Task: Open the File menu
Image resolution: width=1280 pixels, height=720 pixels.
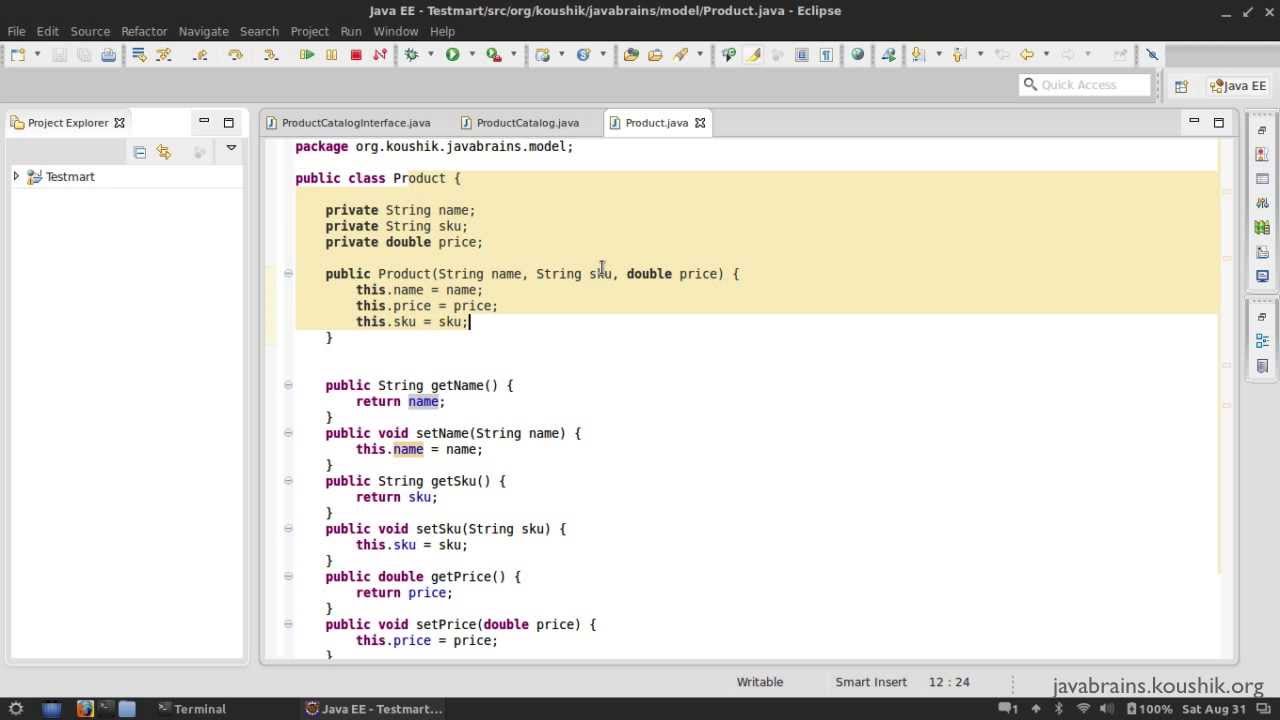Action: [x=17, y=31]
